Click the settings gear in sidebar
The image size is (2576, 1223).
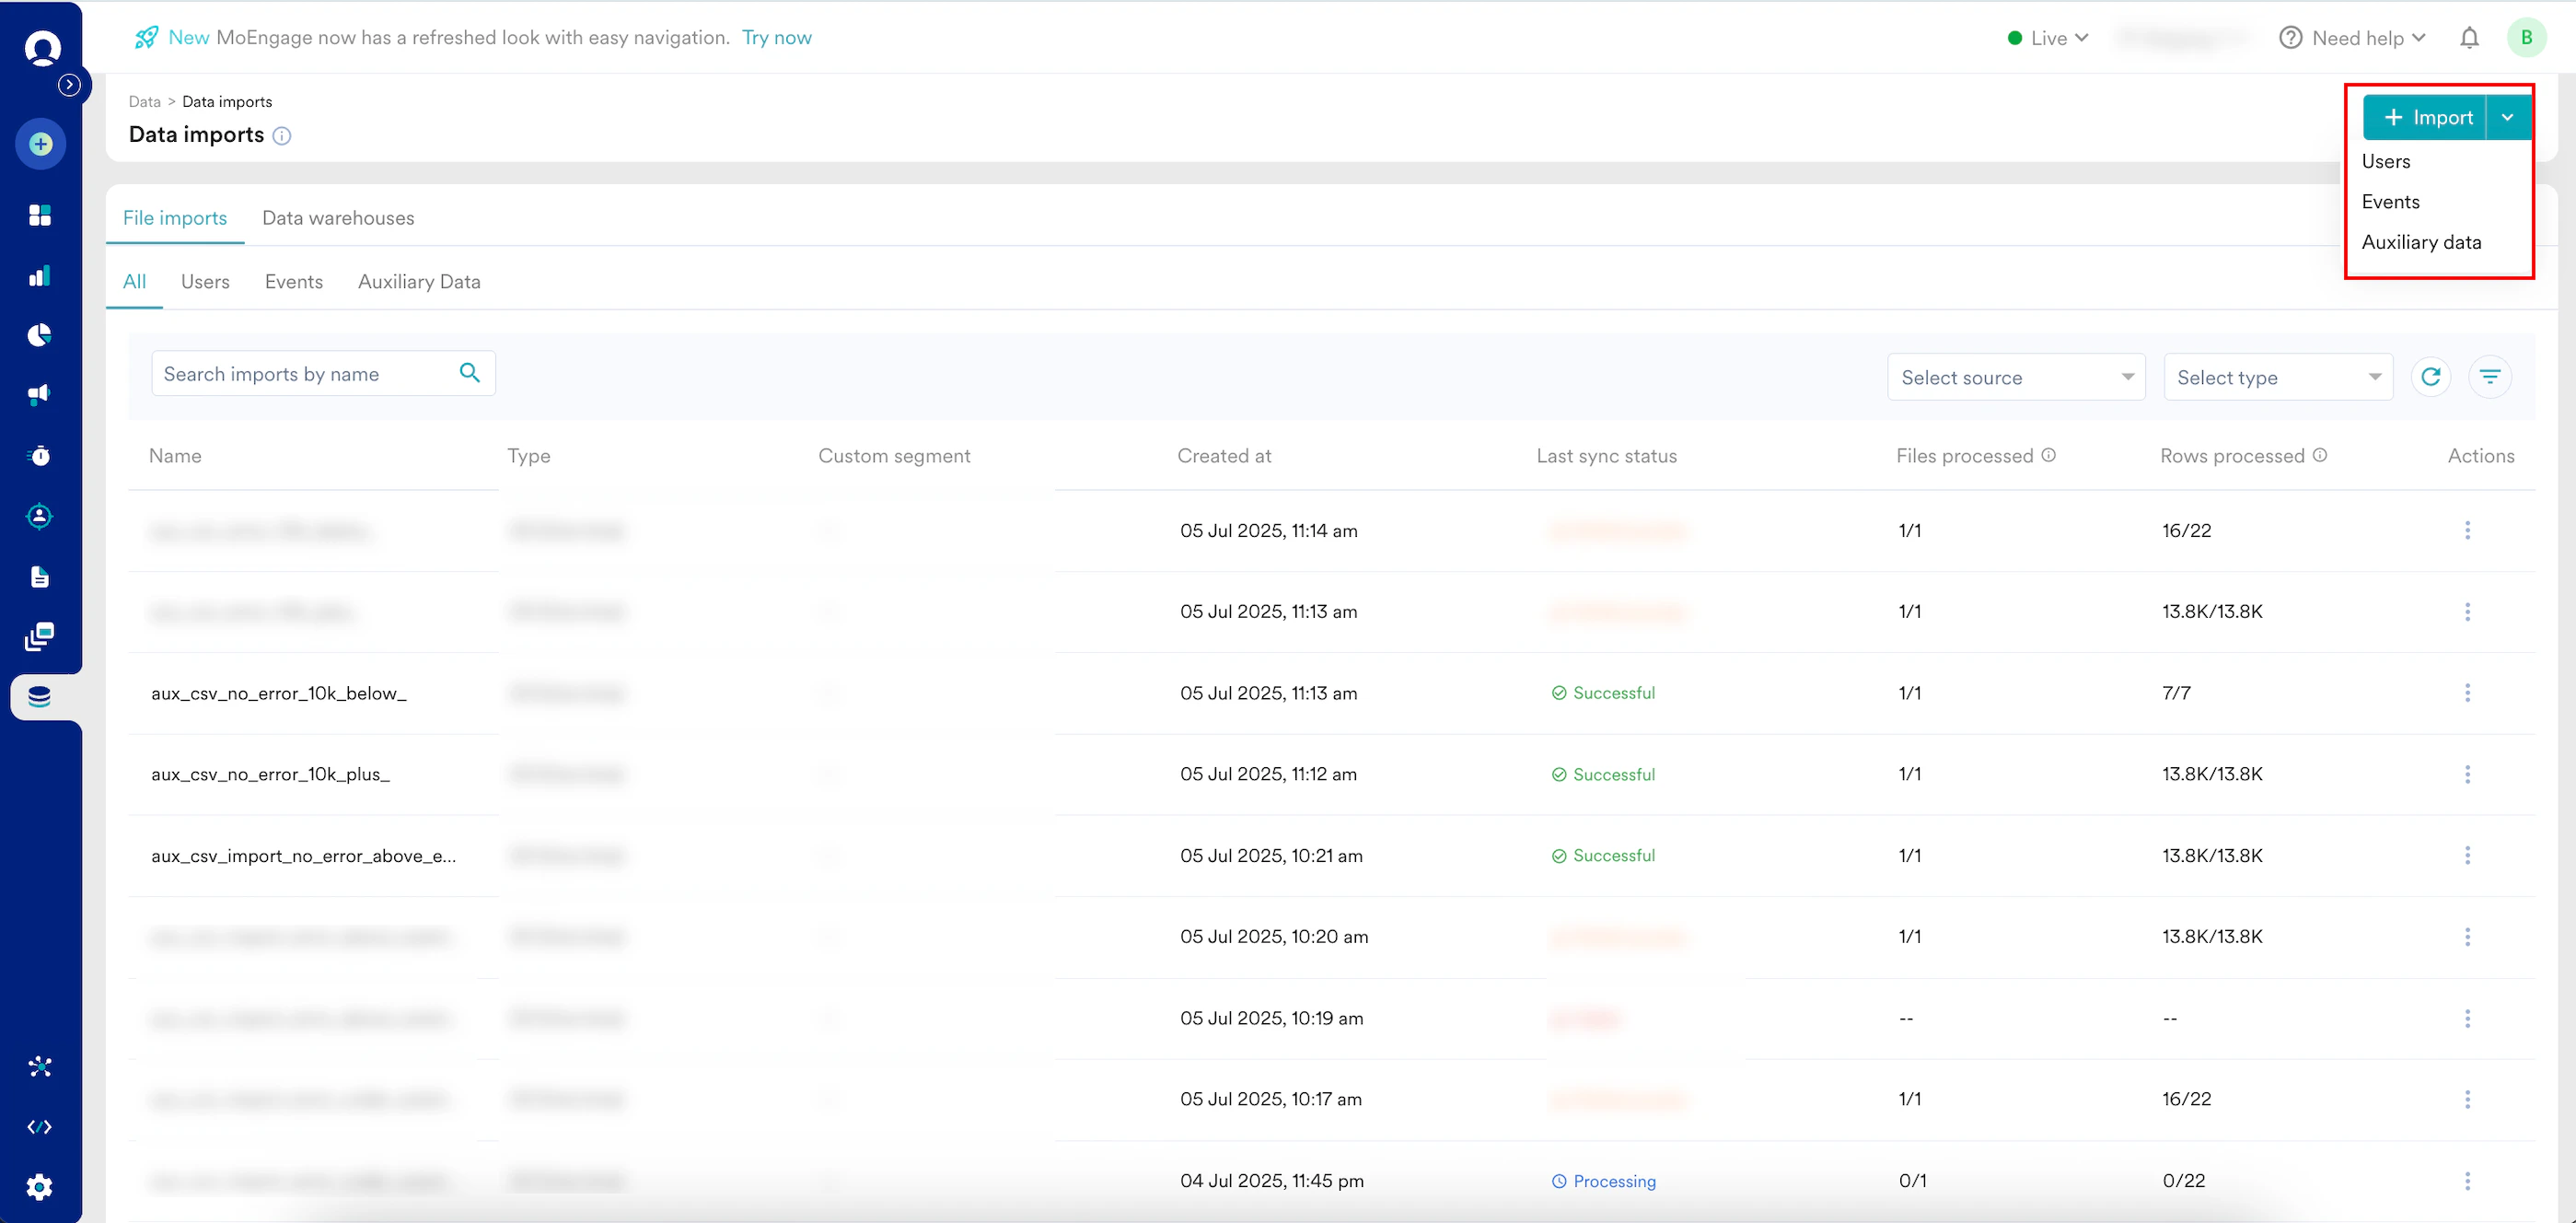pyautogui.click(x=40, y=1187)
